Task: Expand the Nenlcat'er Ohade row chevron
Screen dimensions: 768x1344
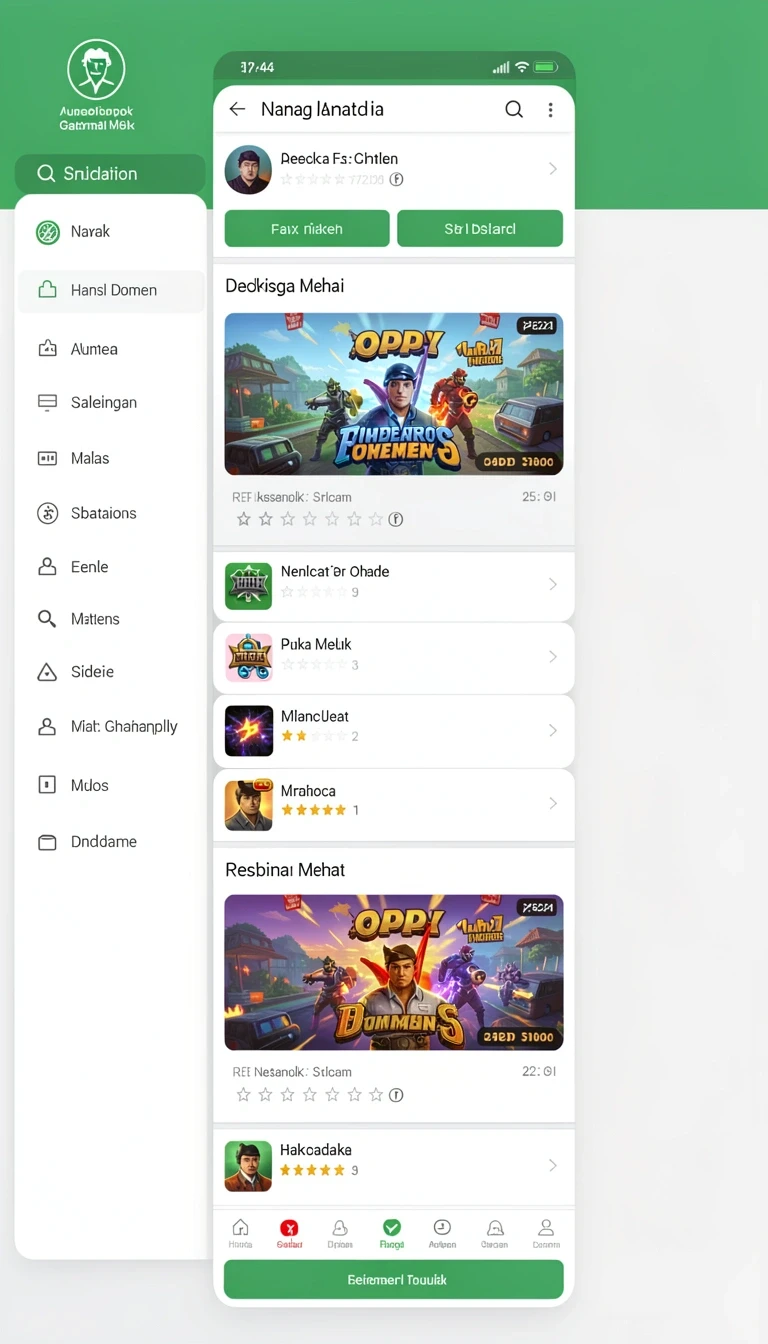Action: point(553,584)
